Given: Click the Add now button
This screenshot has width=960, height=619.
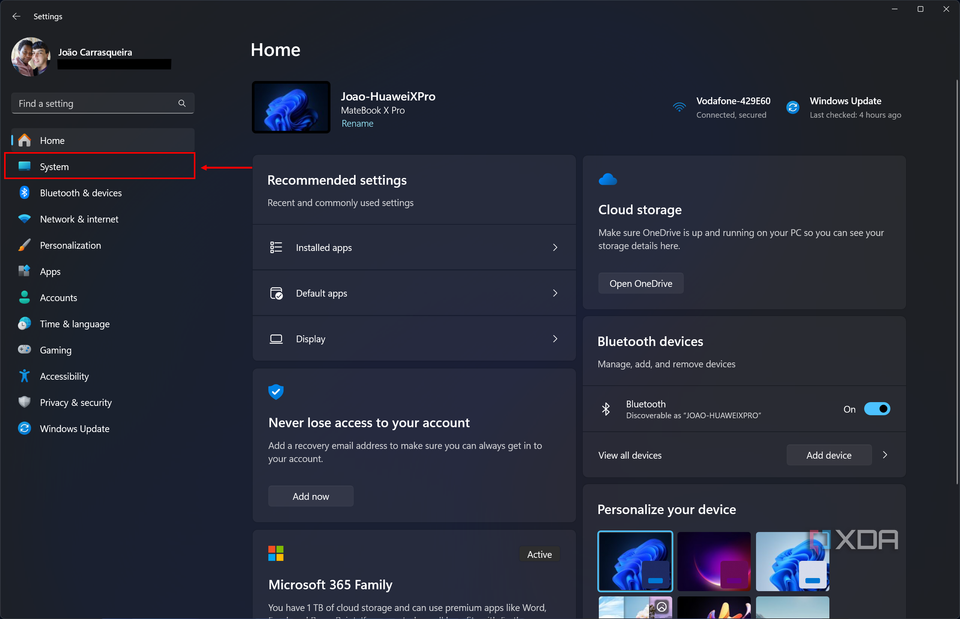Looking at the screenshot, I should 310,497.
